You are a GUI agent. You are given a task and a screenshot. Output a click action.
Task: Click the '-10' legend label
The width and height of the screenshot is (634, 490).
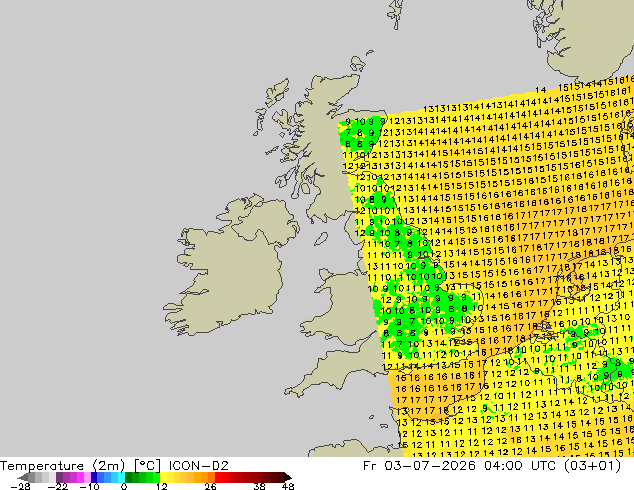[x=89, y=486]
